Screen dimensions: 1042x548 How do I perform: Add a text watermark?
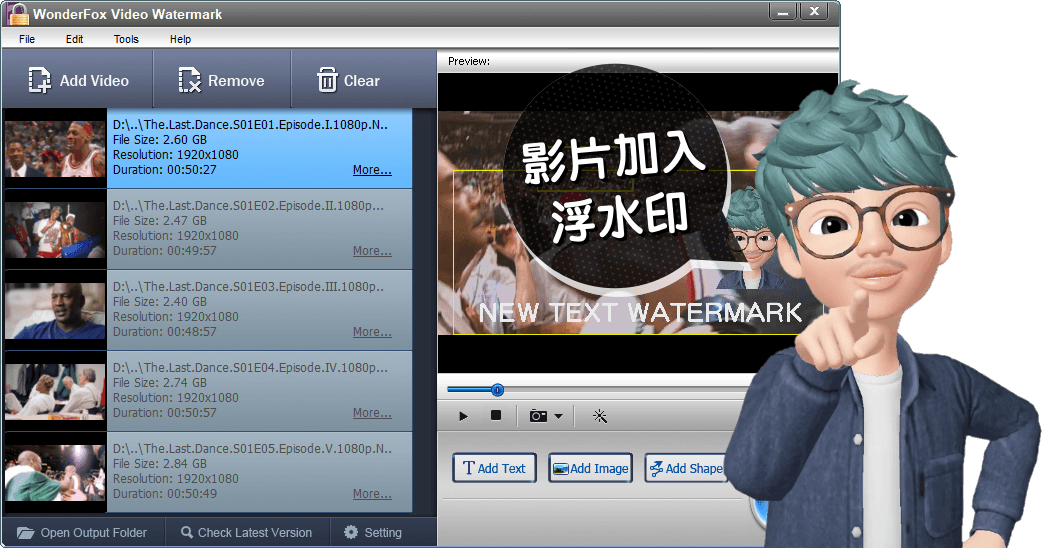point(494,468)
